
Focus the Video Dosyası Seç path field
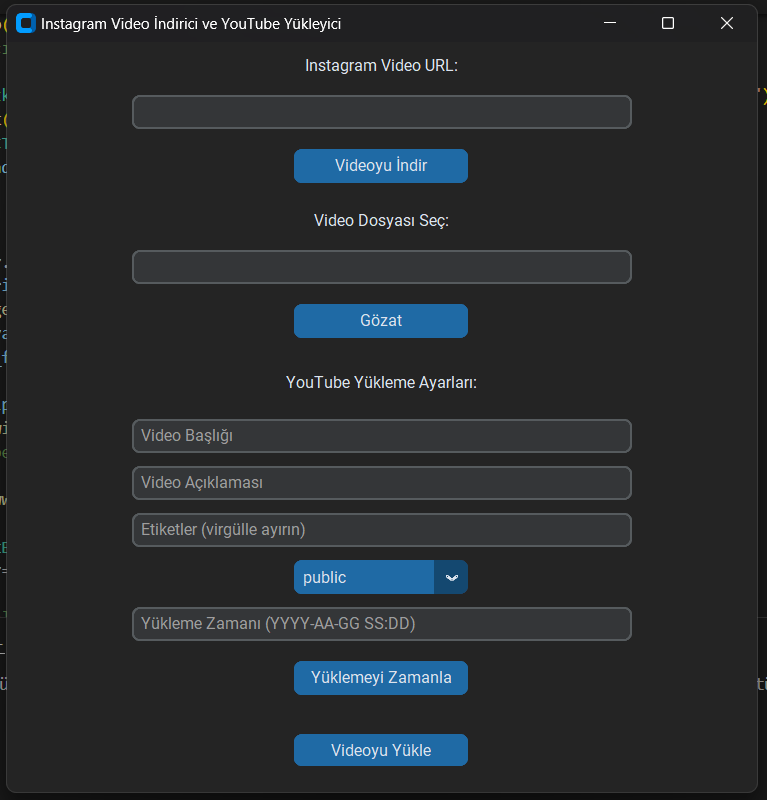coord(382,267)
